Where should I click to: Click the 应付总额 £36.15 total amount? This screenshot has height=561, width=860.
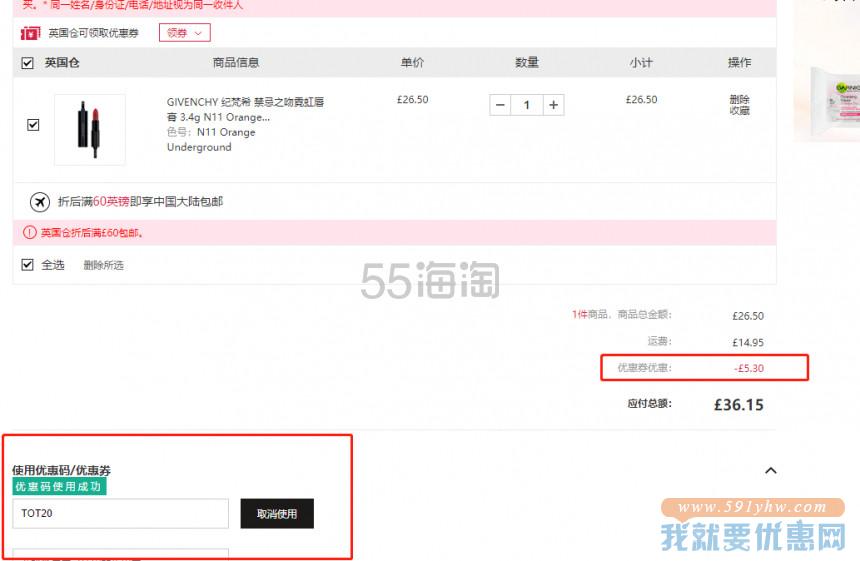[738, 405]
